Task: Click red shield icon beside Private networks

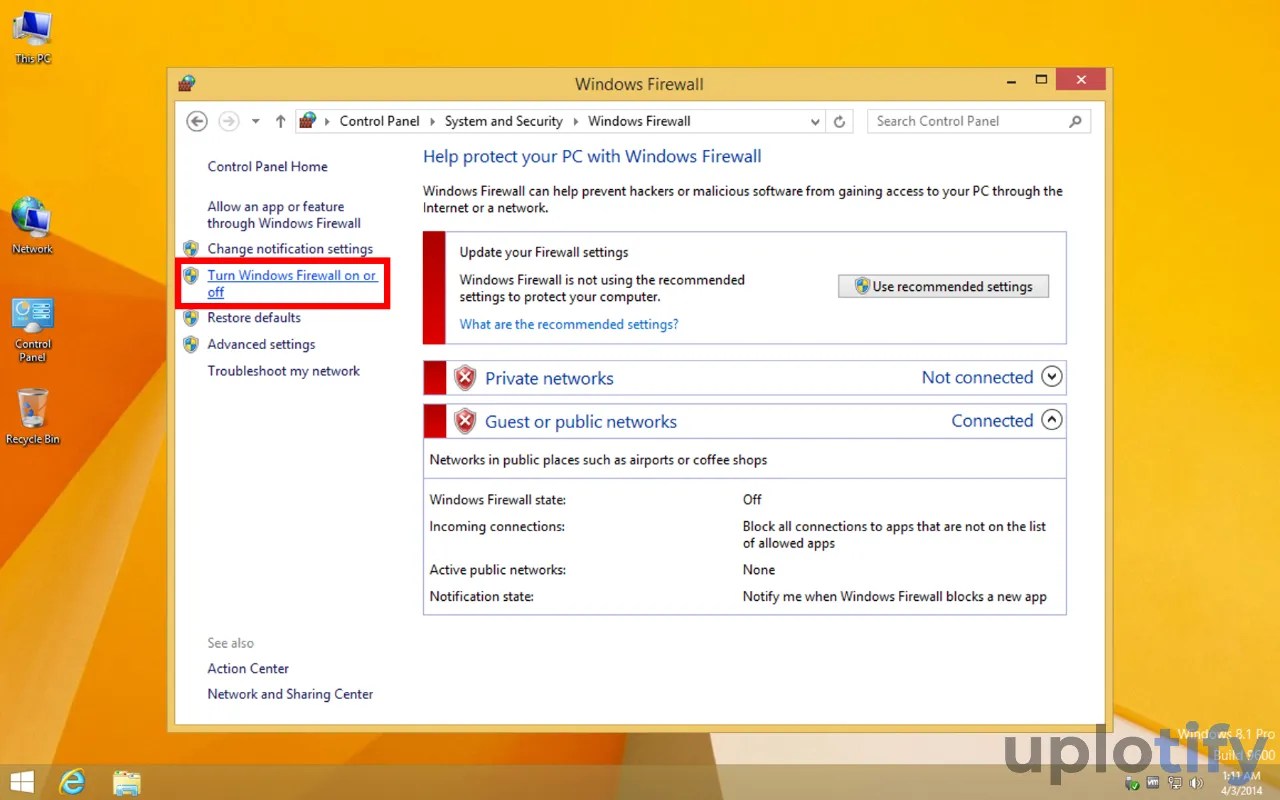Action: pos(465,378)
